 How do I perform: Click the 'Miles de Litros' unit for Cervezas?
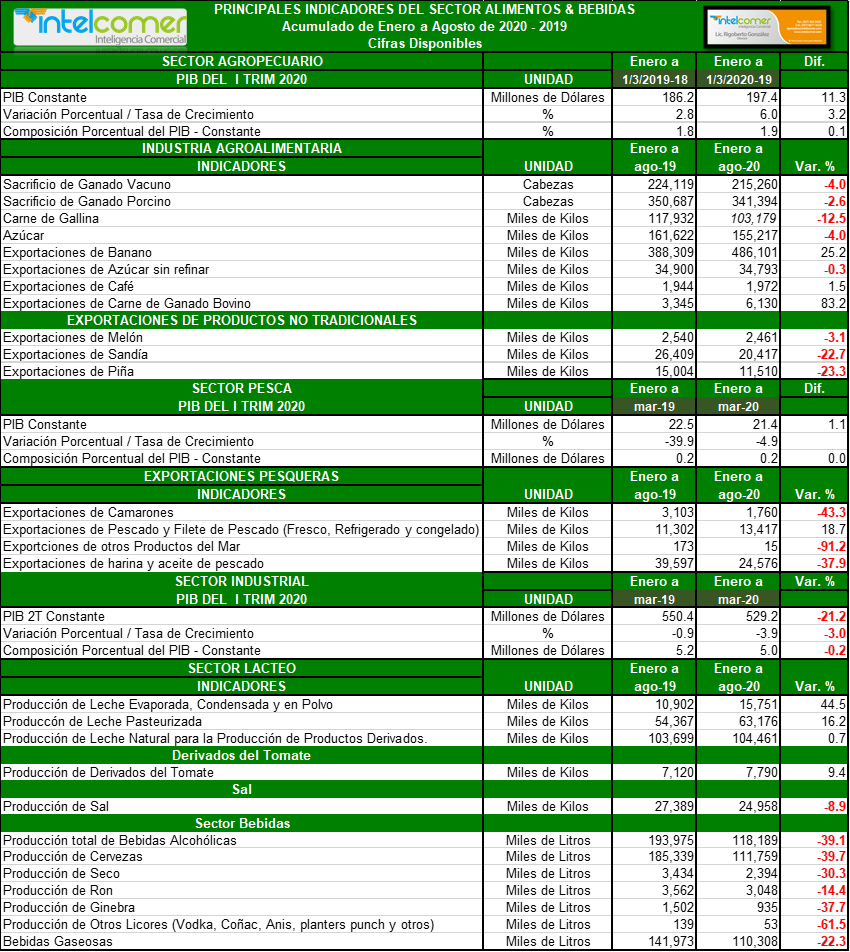coord(548,857)
